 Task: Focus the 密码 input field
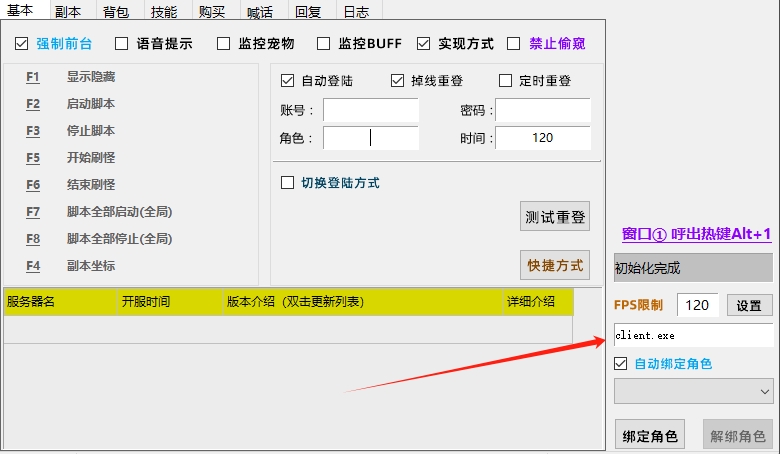542,110
